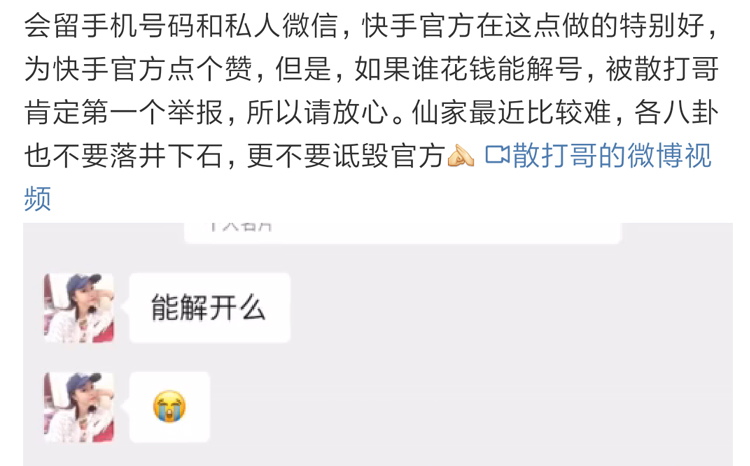Click the phrase 肯定第一个举报
The height and width of the screenshot is (466, 750).
click(x=124, y=112)
